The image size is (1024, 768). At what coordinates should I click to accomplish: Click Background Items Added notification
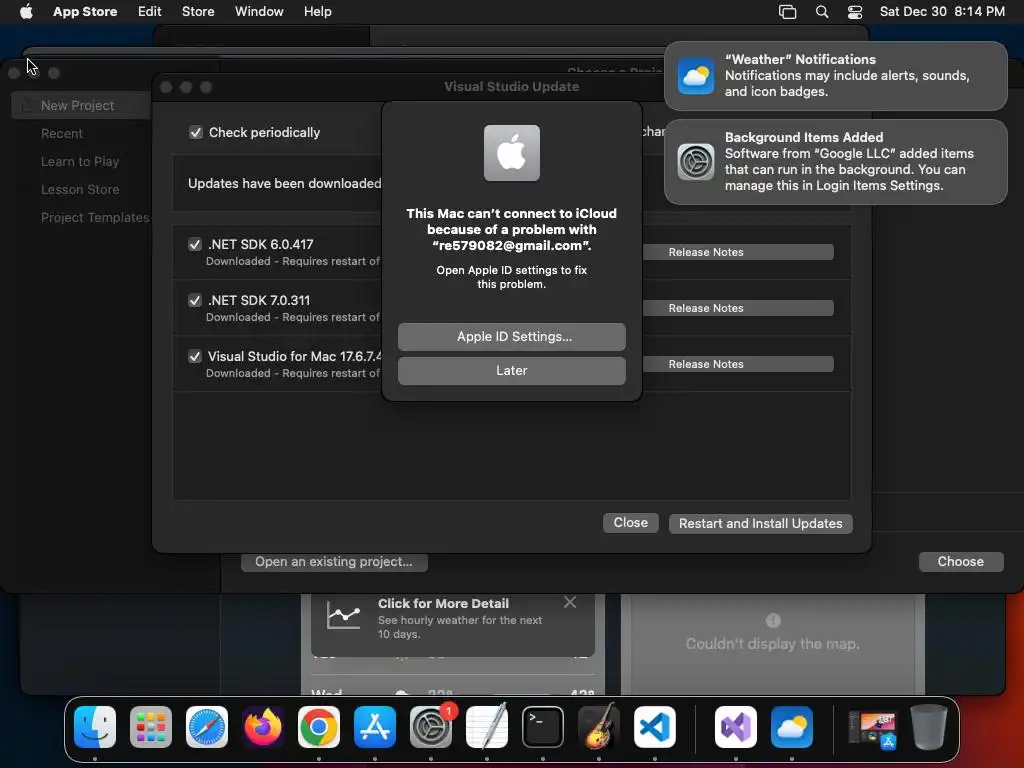[836, 162]
